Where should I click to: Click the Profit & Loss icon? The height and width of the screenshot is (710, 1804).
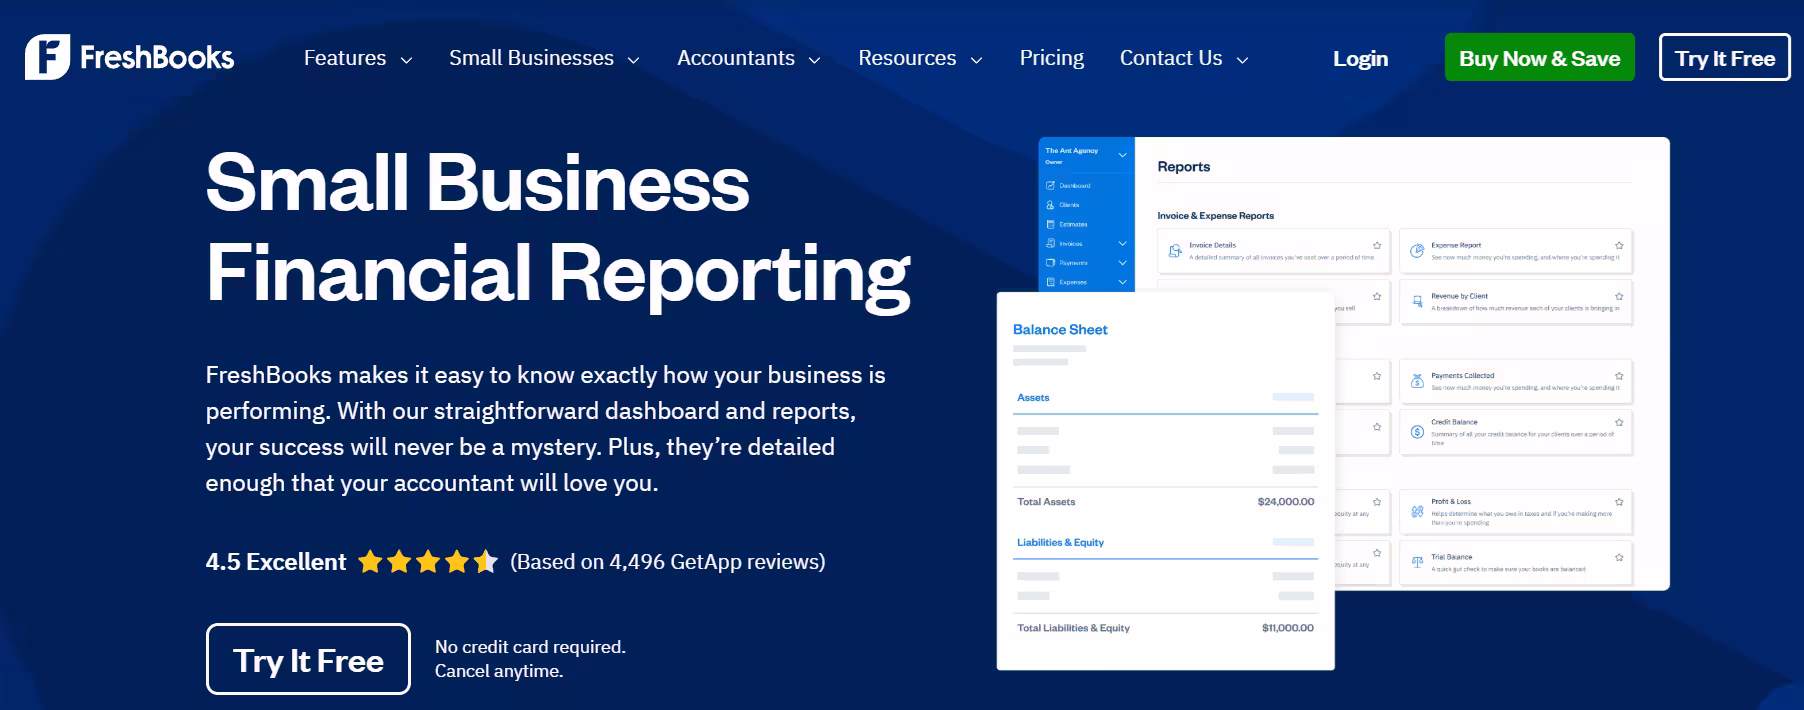pyautogui.click(x=1417, y=511)
